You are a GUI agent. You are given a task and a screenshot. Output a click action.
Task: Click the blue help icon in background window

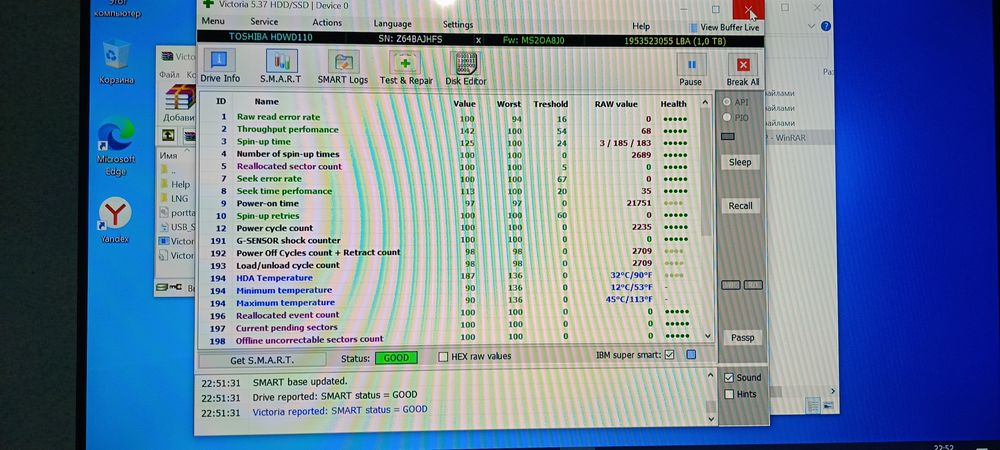pos(826,26)
